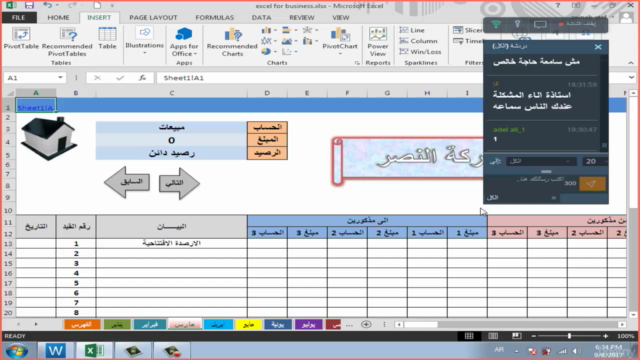Save the workbook from Quick Access
This screenshot has width=640, height=360.
click(x=29, y=5)
